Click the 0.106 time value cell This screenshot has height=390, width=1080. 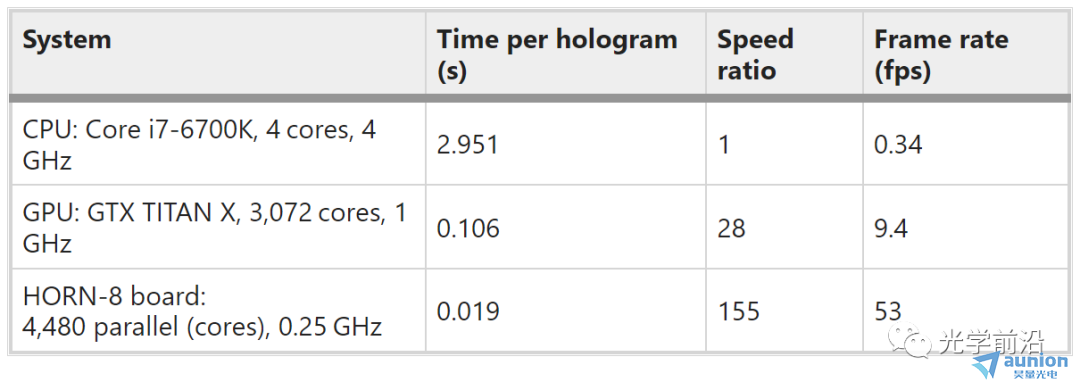tap(468, 228)
